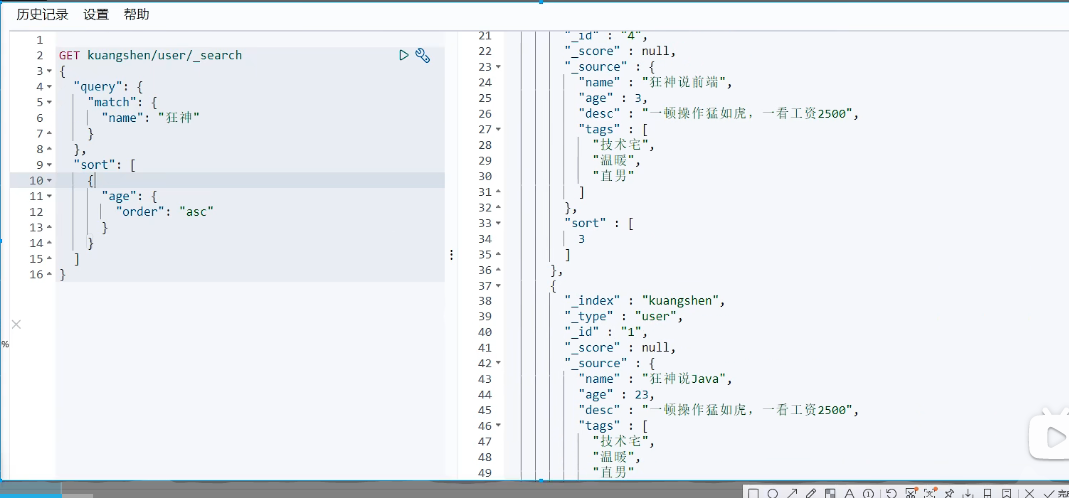This screenshot has width=1069, height=498.
Task: Click the sort value 3 on line 34
Action: click(582, 239)
